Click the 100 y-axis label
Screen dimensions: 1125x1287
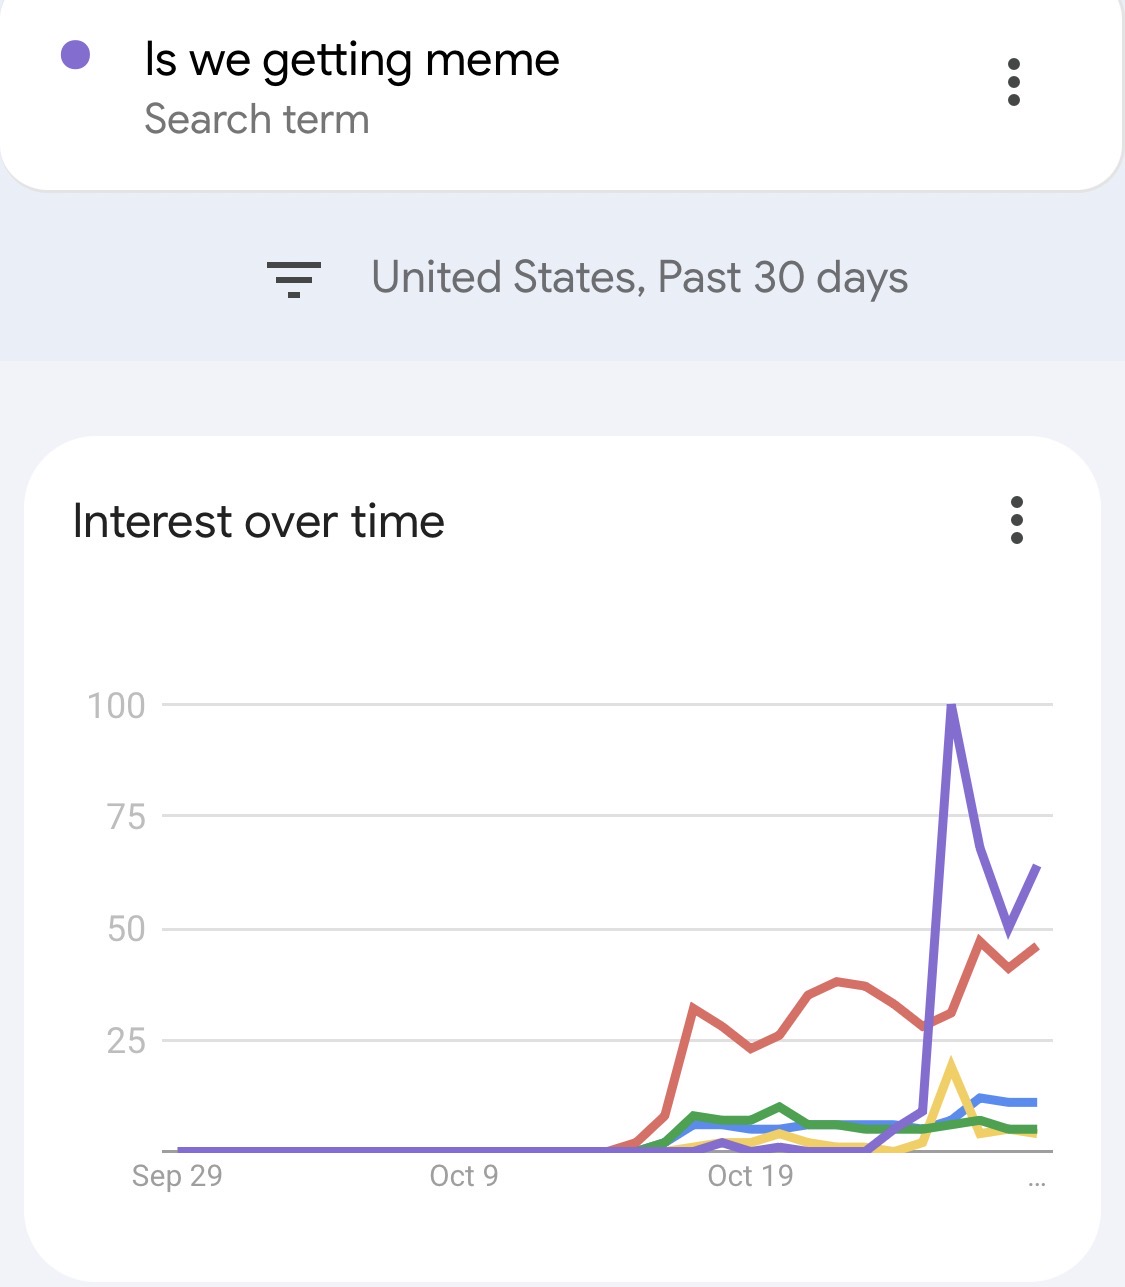coord(117,706)
